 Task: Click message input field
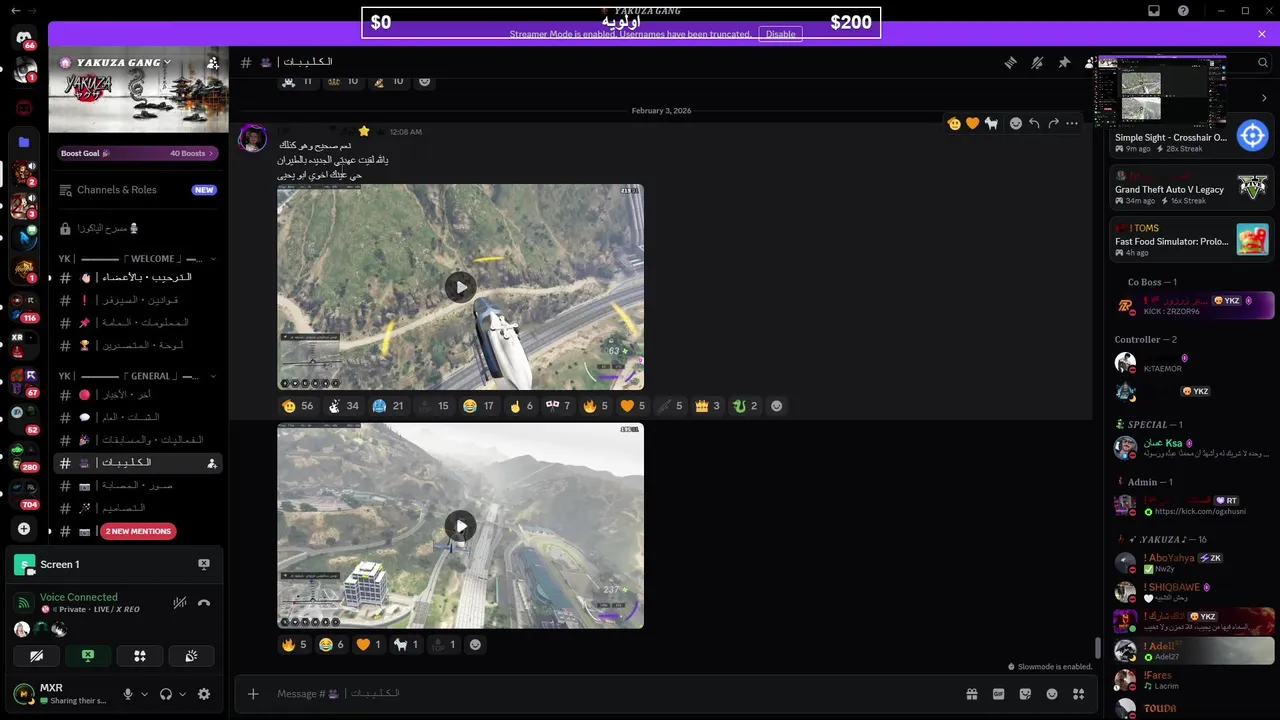coord(610,693)
